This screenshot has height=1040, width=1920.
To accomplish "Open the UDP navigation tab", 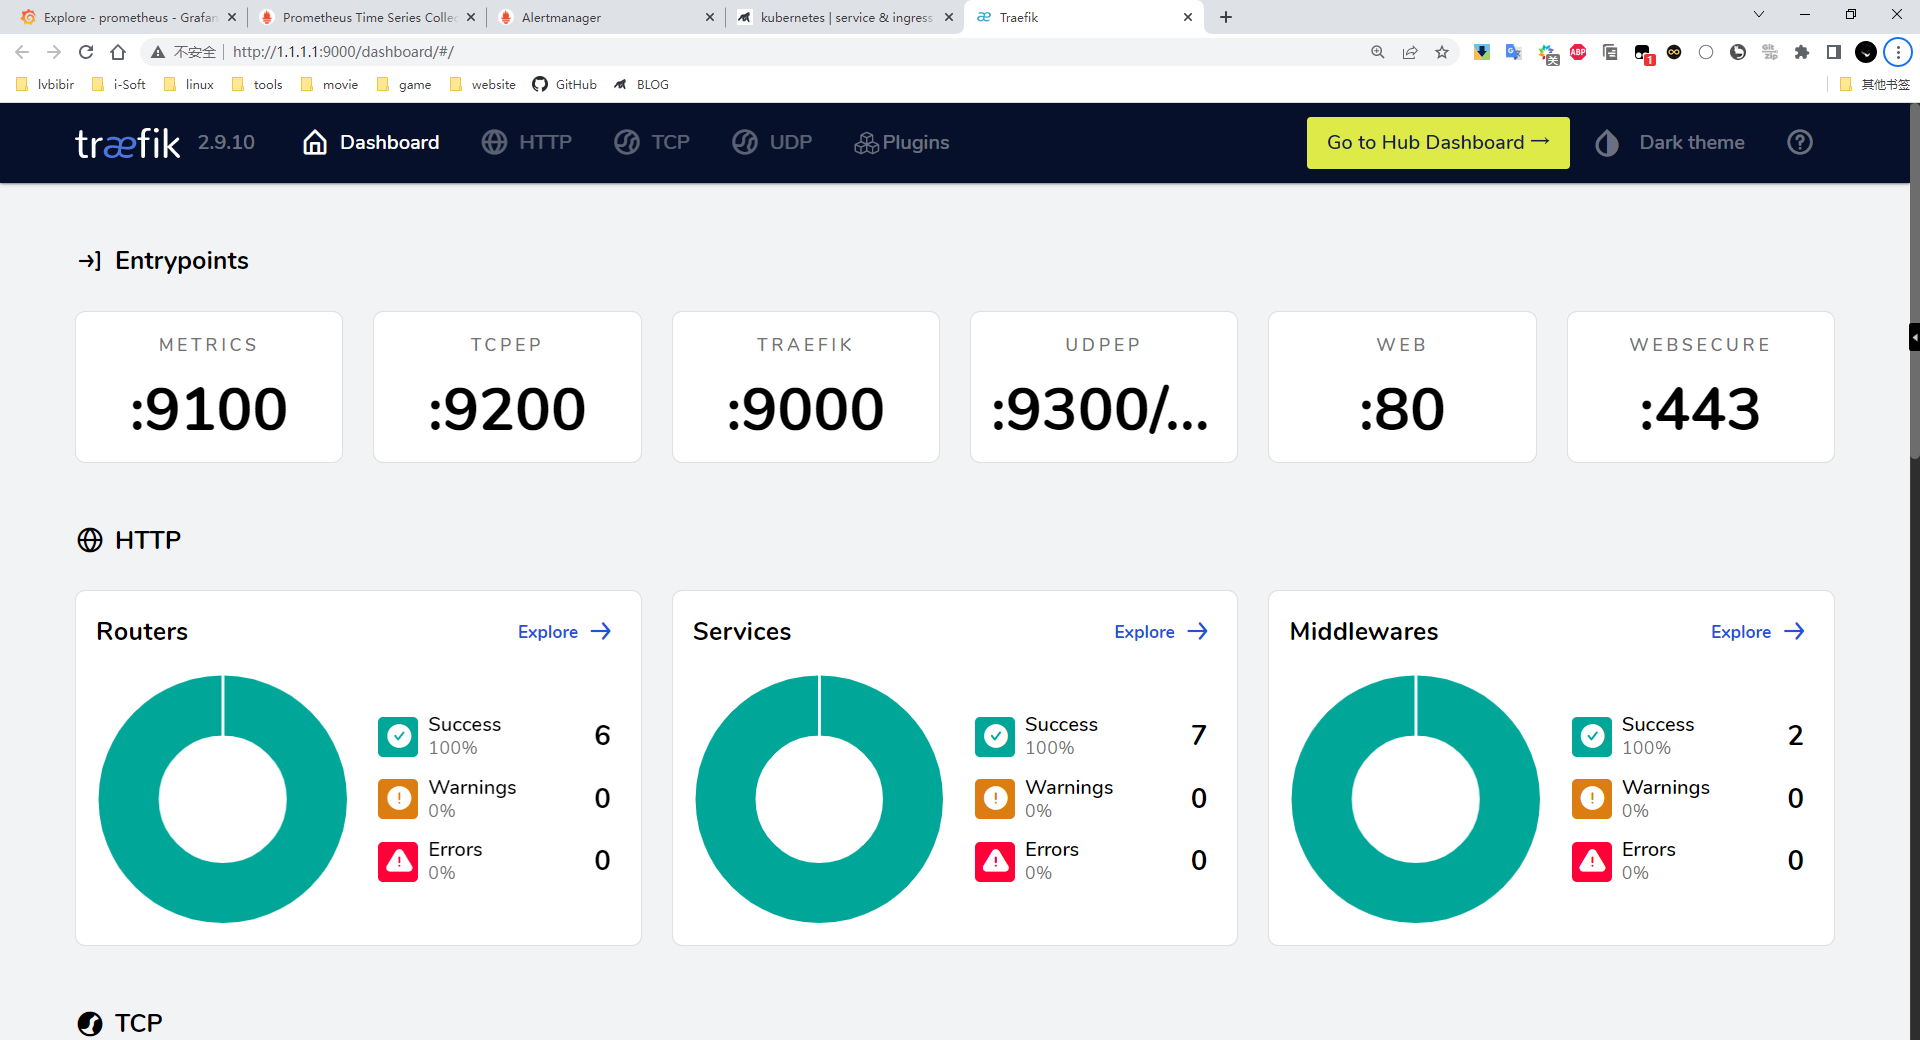I will coord(772,143).
